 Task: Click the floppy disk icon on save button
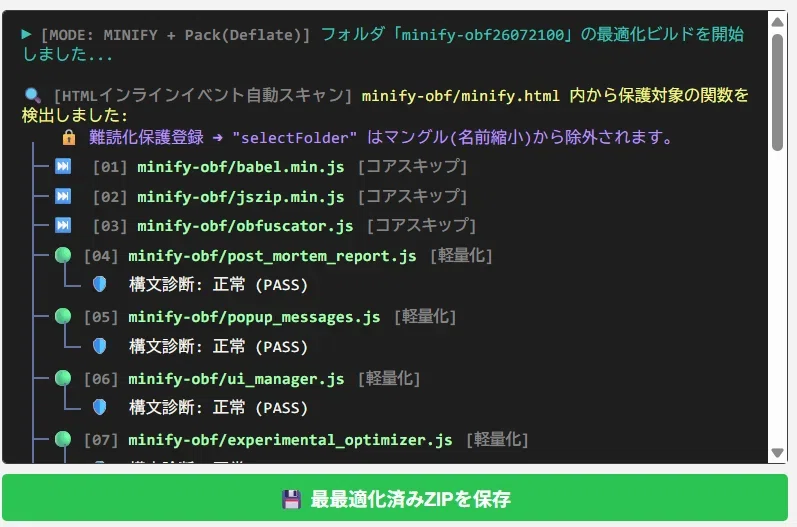(291, 500)
